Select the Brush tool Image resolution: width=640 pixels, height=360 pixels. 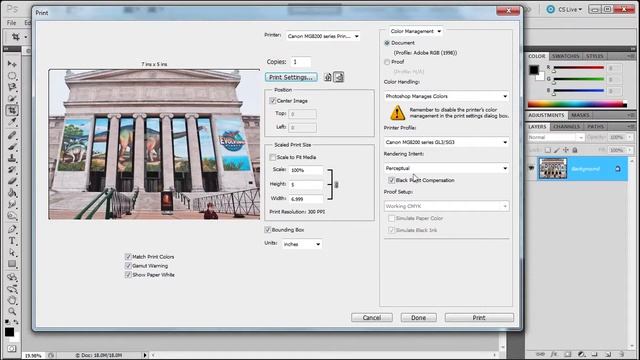coord(12,146)
